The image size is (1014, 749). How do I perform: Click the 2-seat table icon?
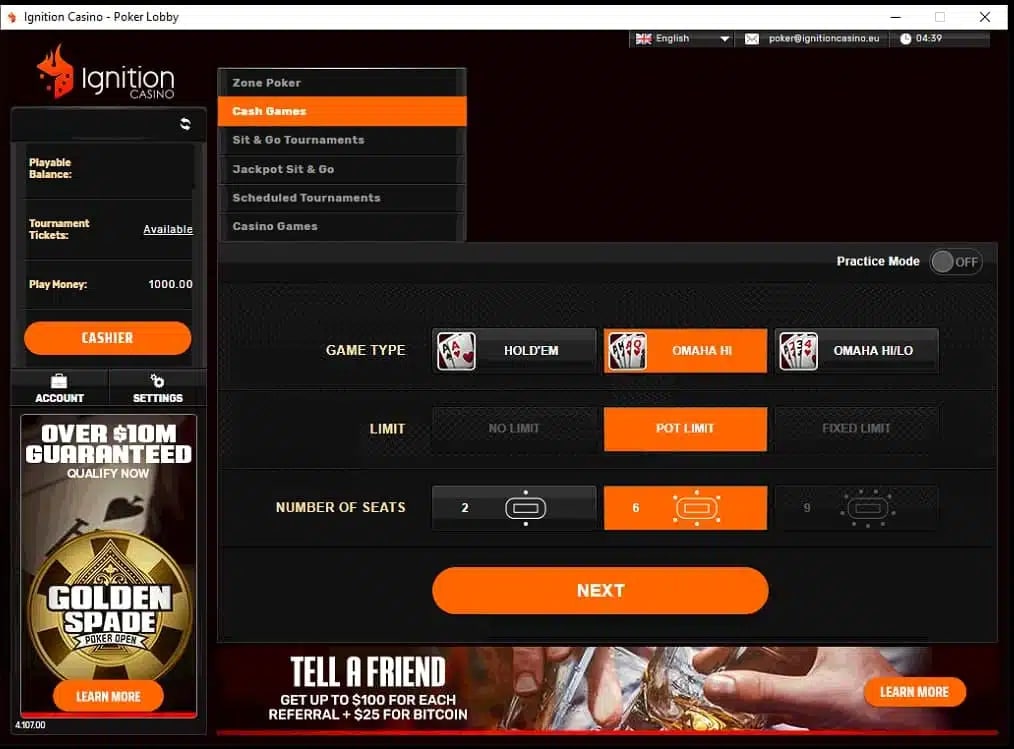pyautogui.click(x=525, y=508)
